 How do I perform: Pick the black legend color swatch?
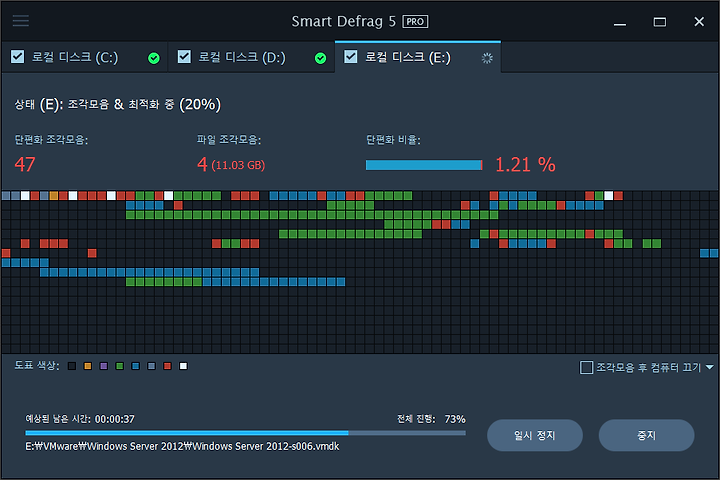click(x=72, y=366)
